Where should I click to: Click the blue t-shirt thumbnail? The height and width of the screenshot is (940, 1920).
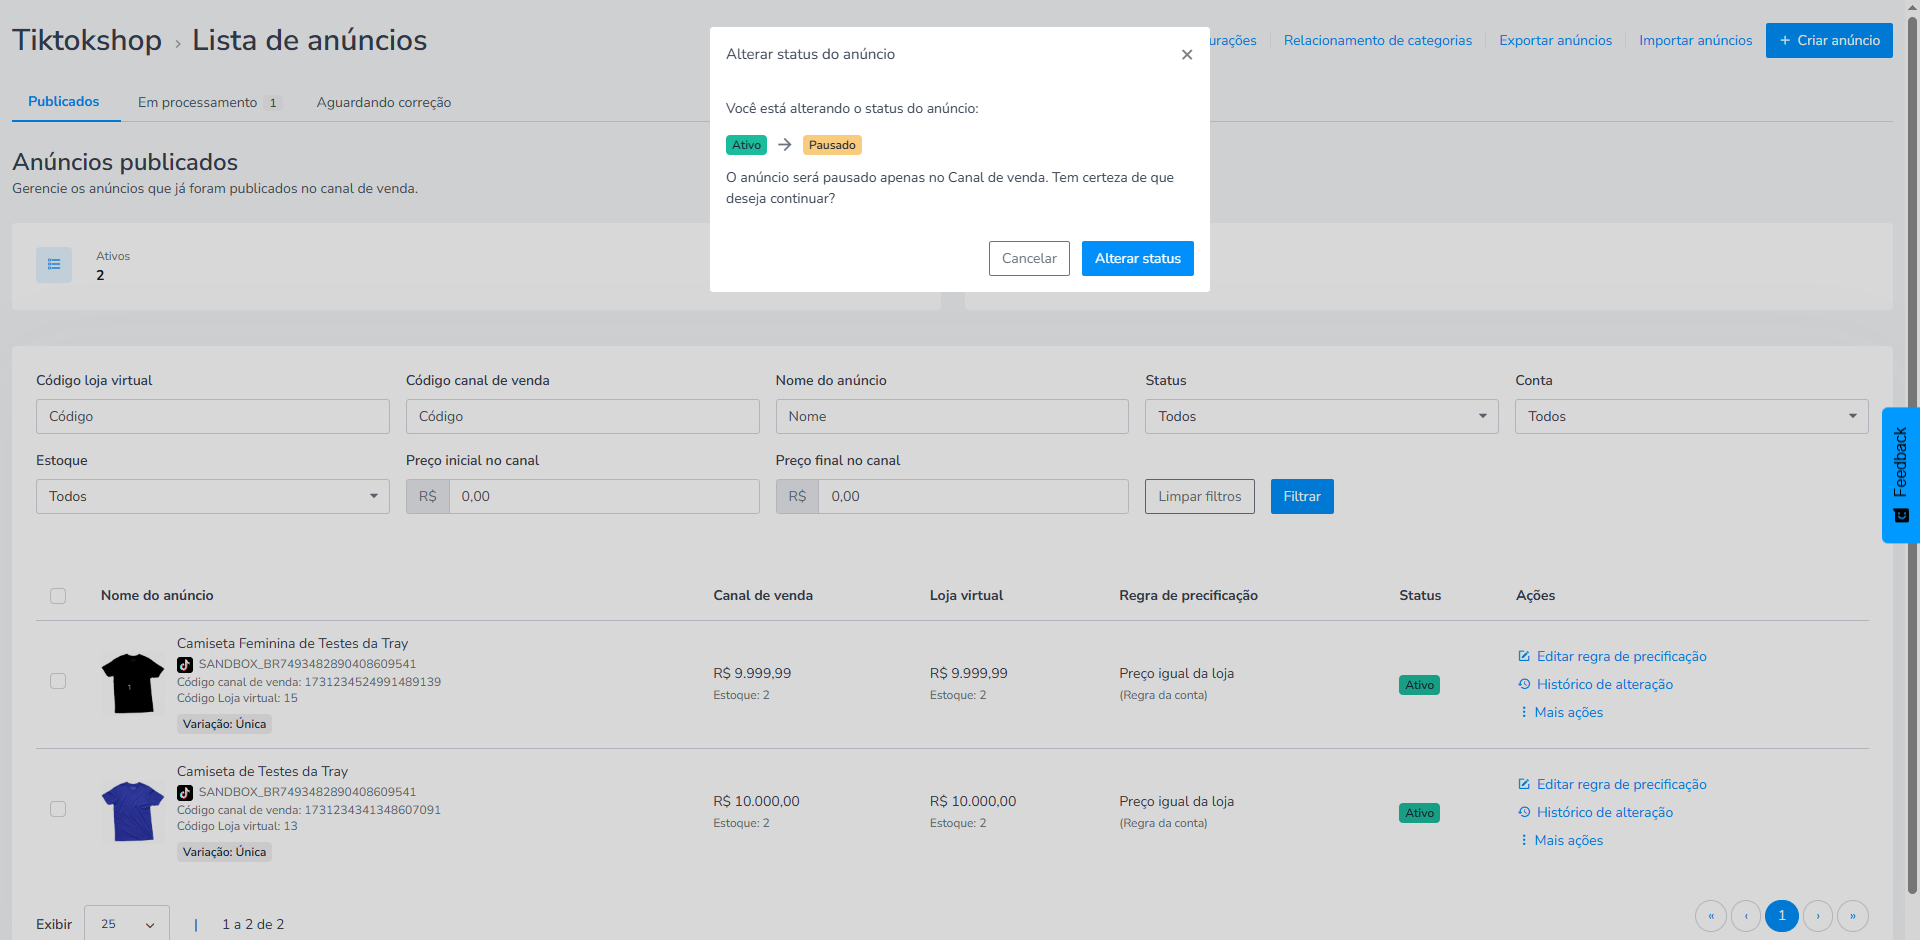point(132,811)
